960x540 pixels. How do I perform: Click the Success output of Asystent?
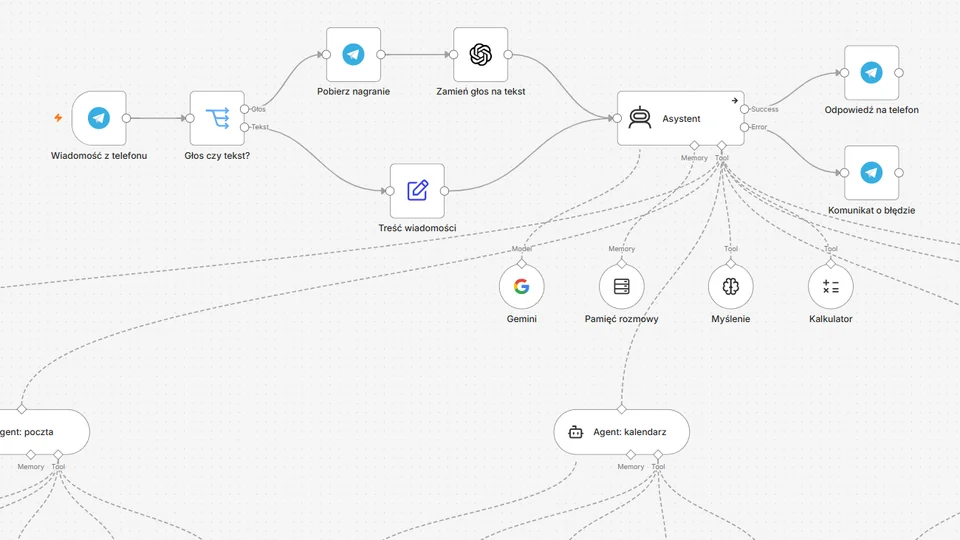(x=744, y=109)
